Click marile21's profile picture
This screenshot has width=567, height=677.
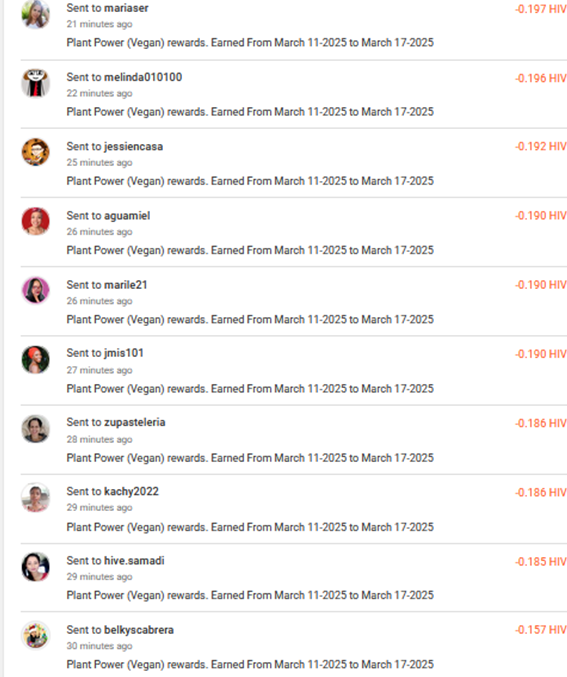[x=35, y=290]
